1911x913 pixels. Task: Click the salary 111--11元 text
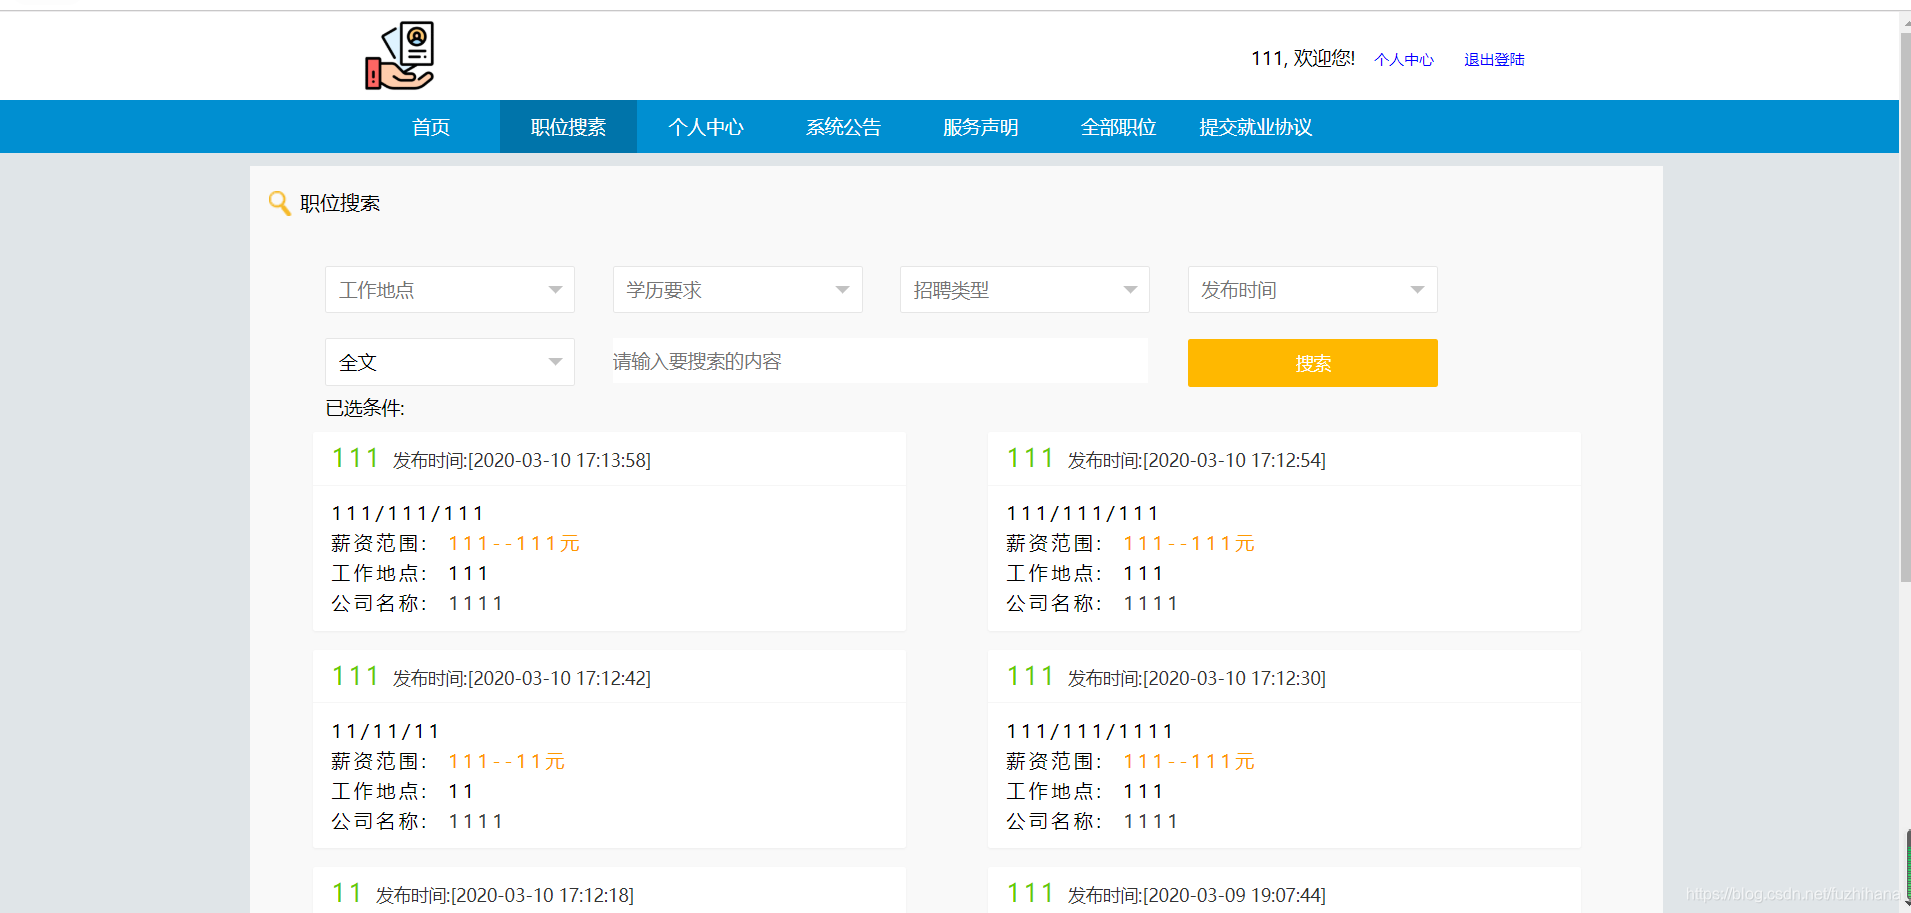tap(507, 761)
